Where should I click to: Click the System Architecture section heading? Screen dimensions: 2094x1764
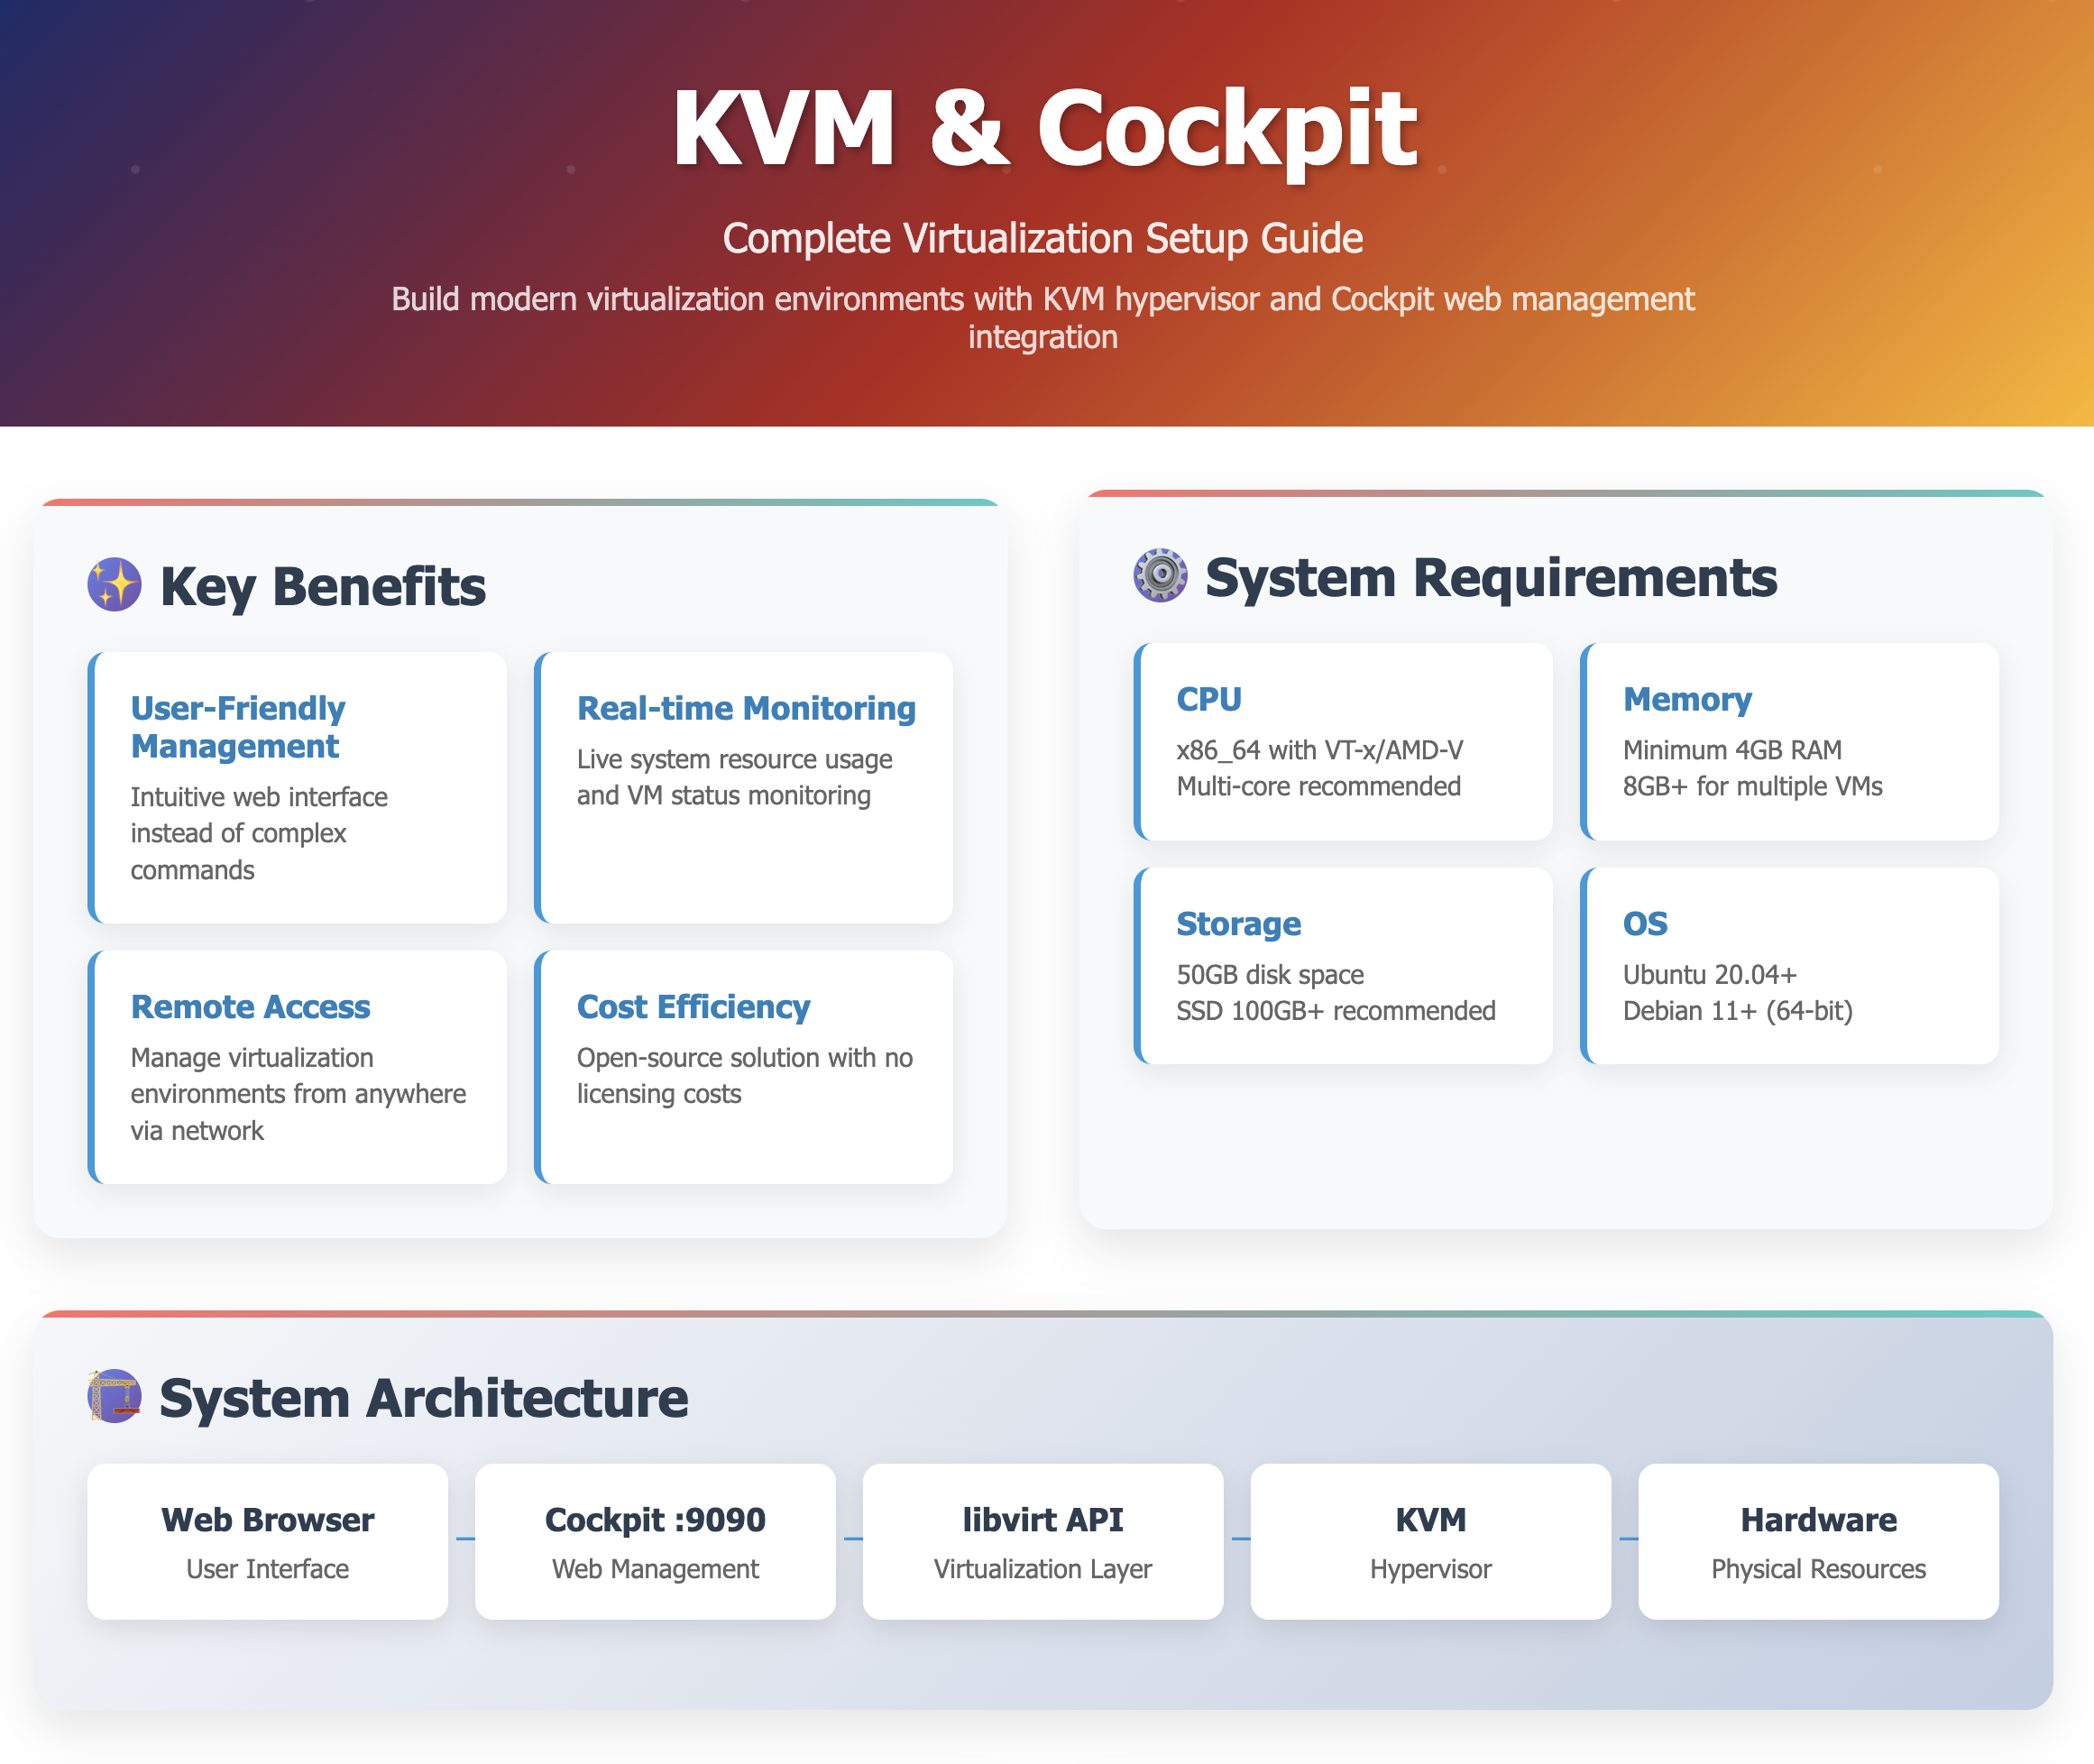pyautogui.click(x=423, y=1398)
